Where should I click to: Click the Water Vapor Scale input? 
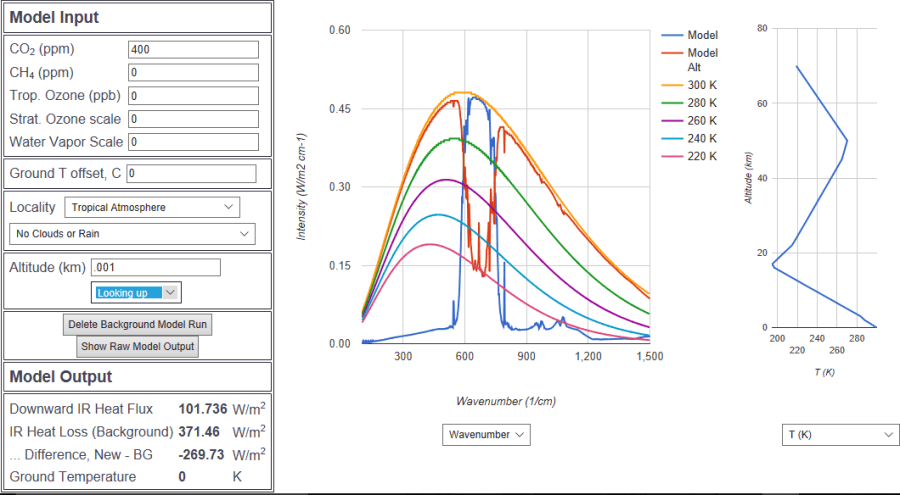[x=193, y=142]
